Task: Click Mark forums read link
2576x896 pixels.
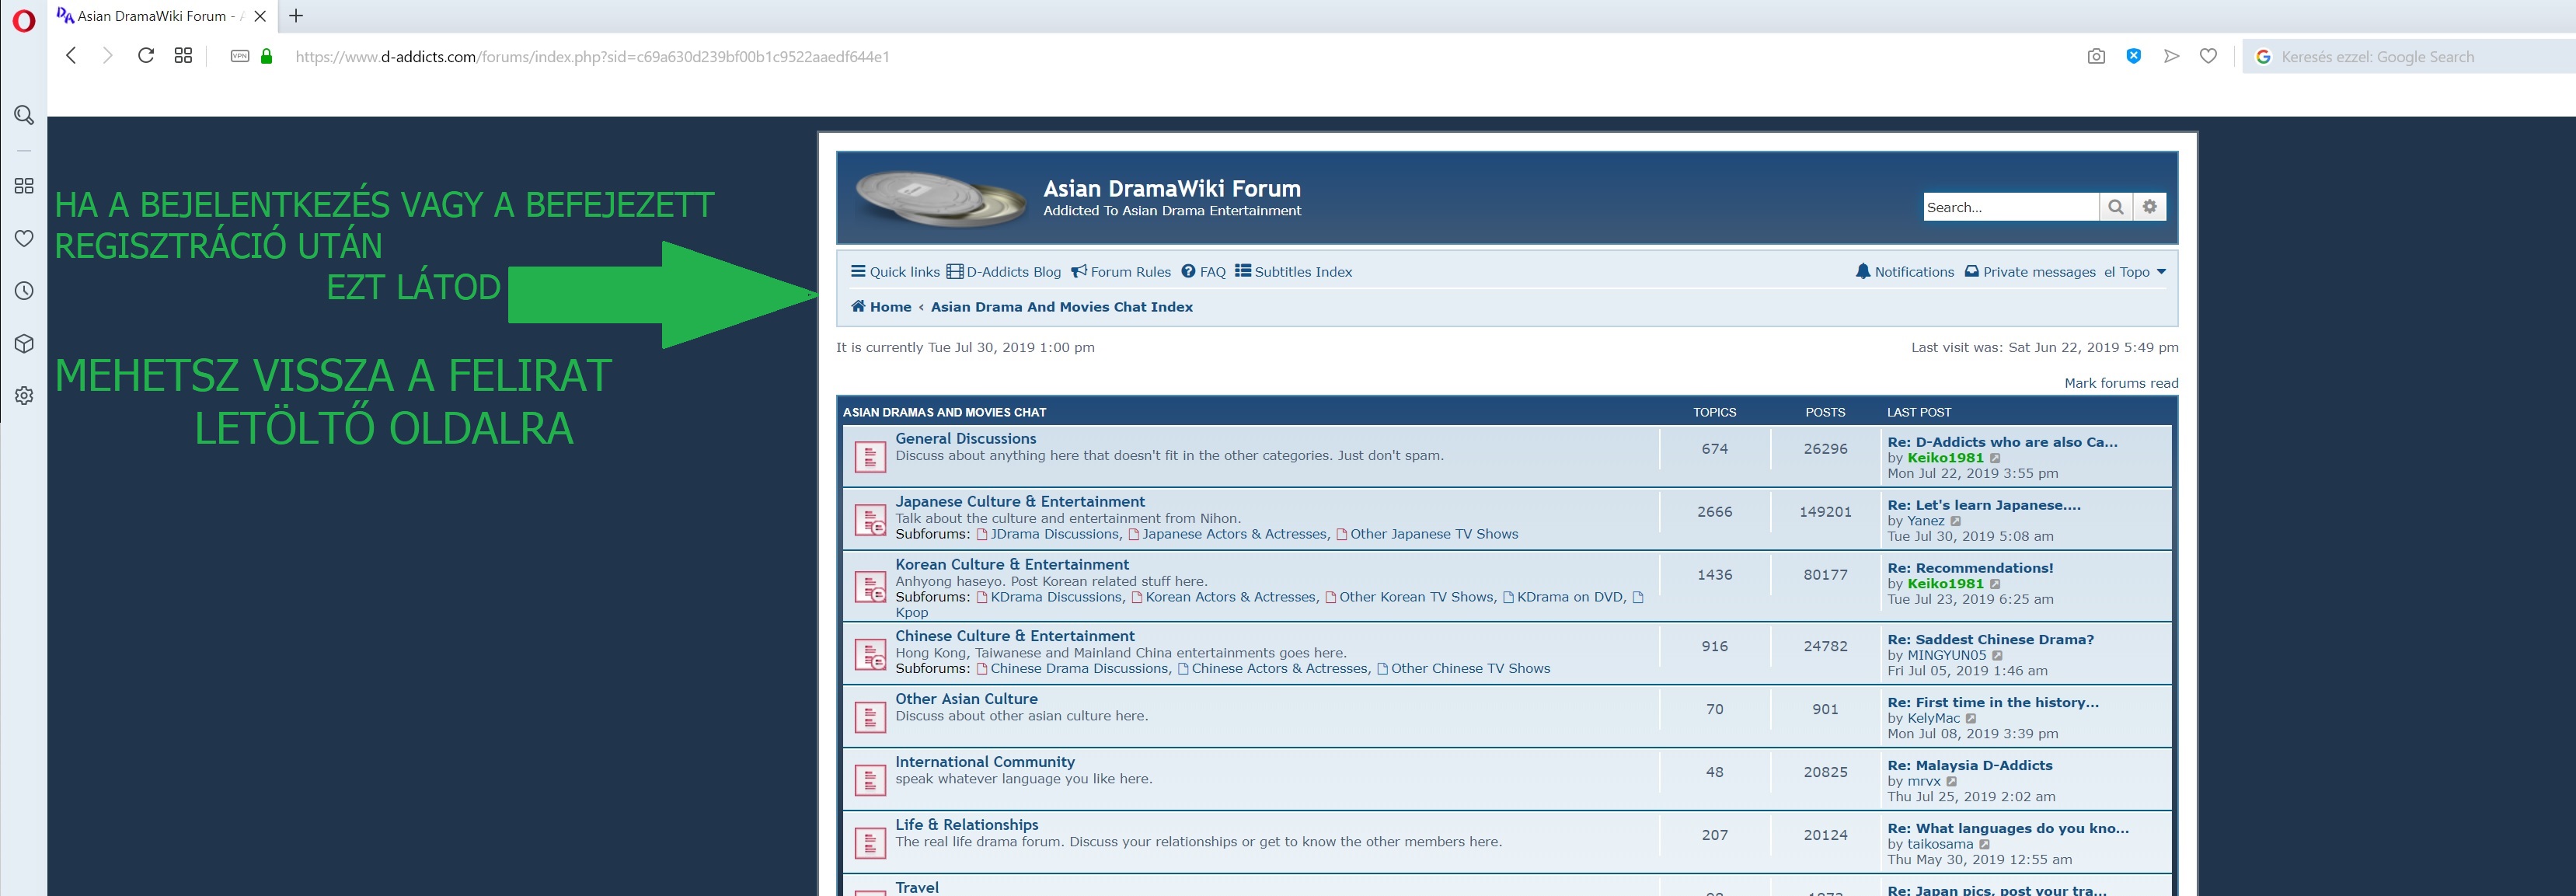Action: click(2121, 383)
